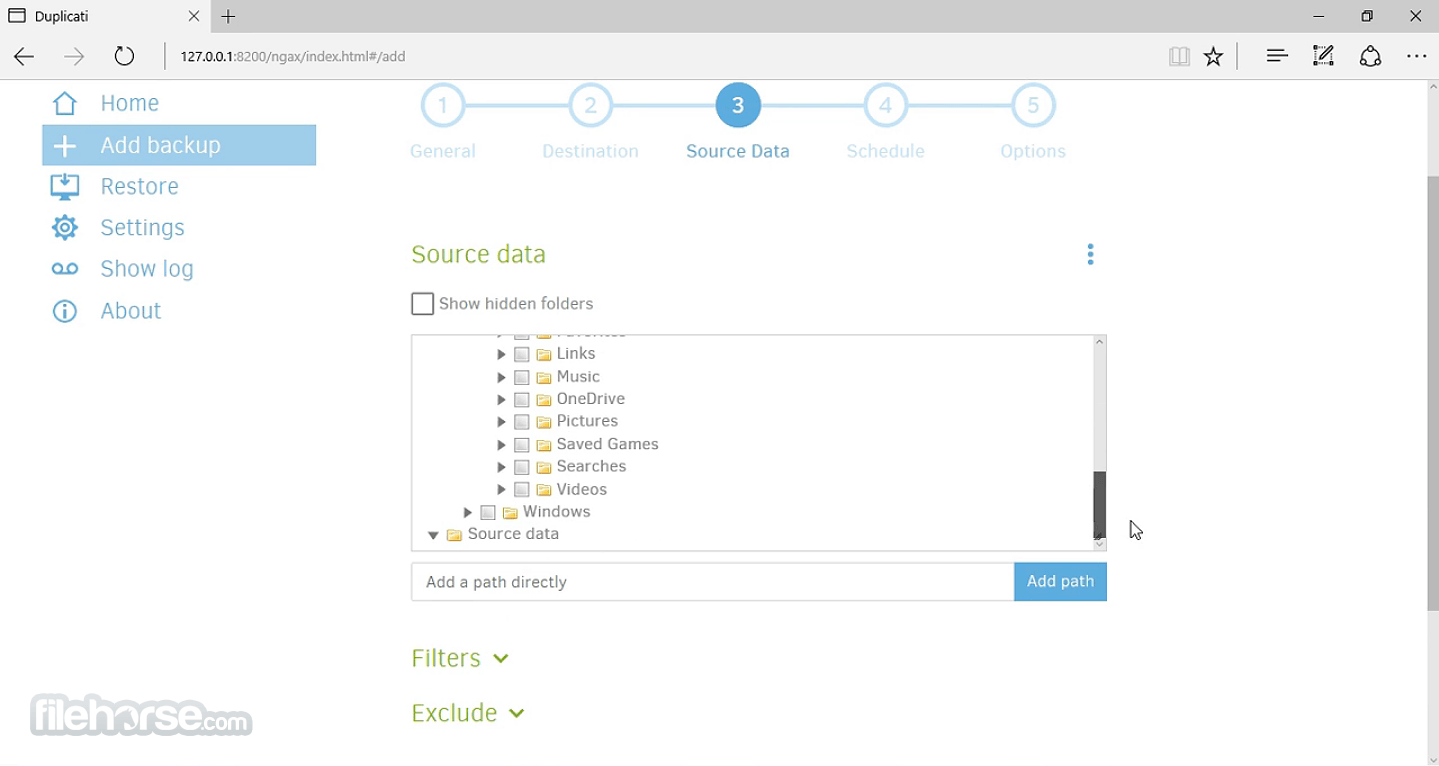Expand the Pictures folder tree node
Screen dimensions: 1439x766
tap(501, 421)
